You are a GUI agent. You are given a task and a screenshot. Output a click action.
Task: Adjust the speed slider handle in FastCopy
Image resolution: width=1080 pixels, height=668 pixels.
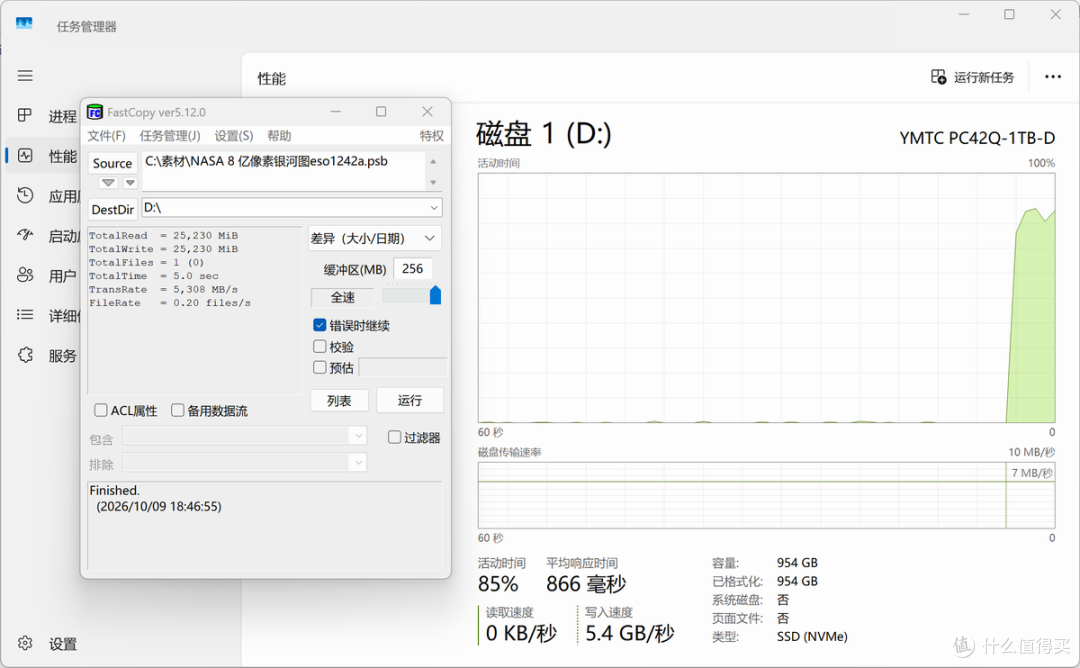pyautogui.click(x=435, y=295)
